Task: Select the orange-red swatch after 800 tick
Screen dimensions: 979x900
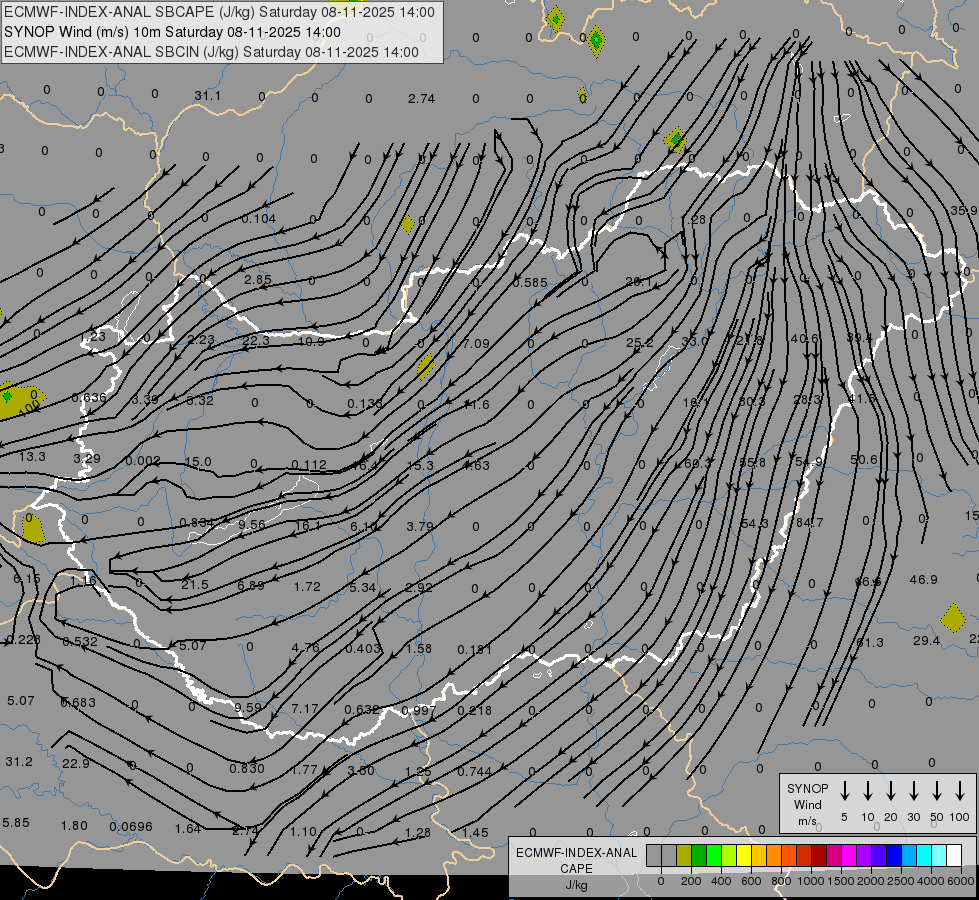Action: [789, 856]
